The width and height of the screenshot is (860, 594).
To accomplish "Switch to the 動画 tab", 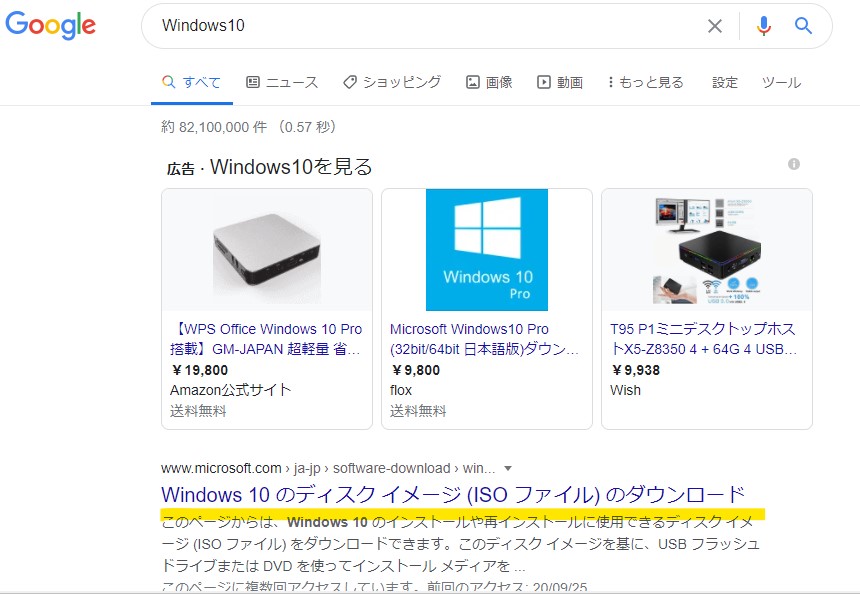I will click(x=559, y=82).
